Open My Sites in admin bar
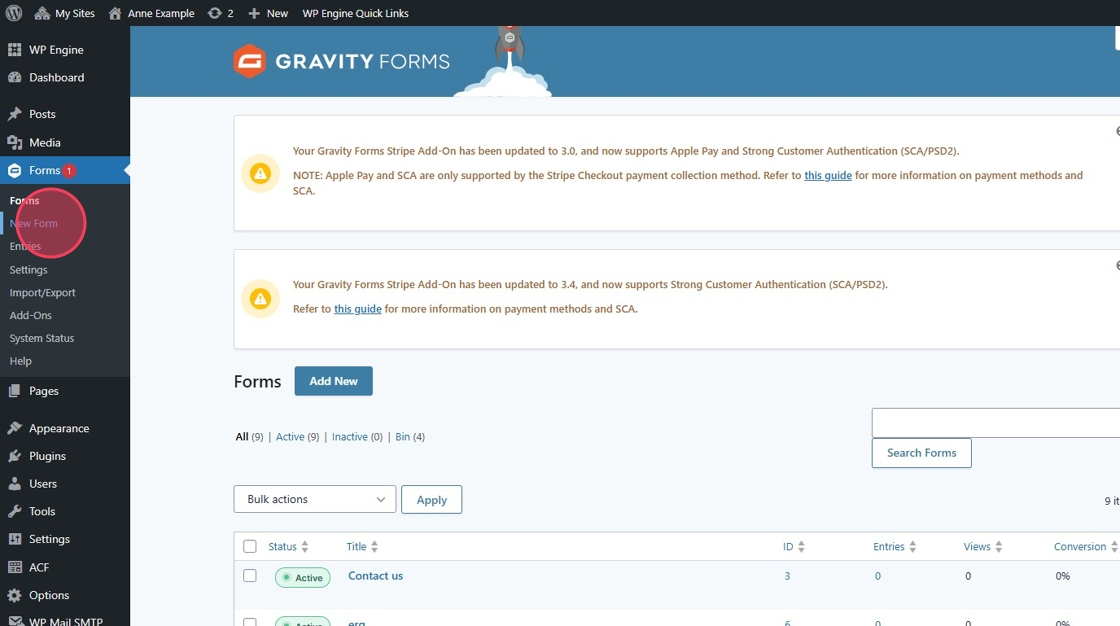This screenshot has width=1120, height=626. coord(65,13)
